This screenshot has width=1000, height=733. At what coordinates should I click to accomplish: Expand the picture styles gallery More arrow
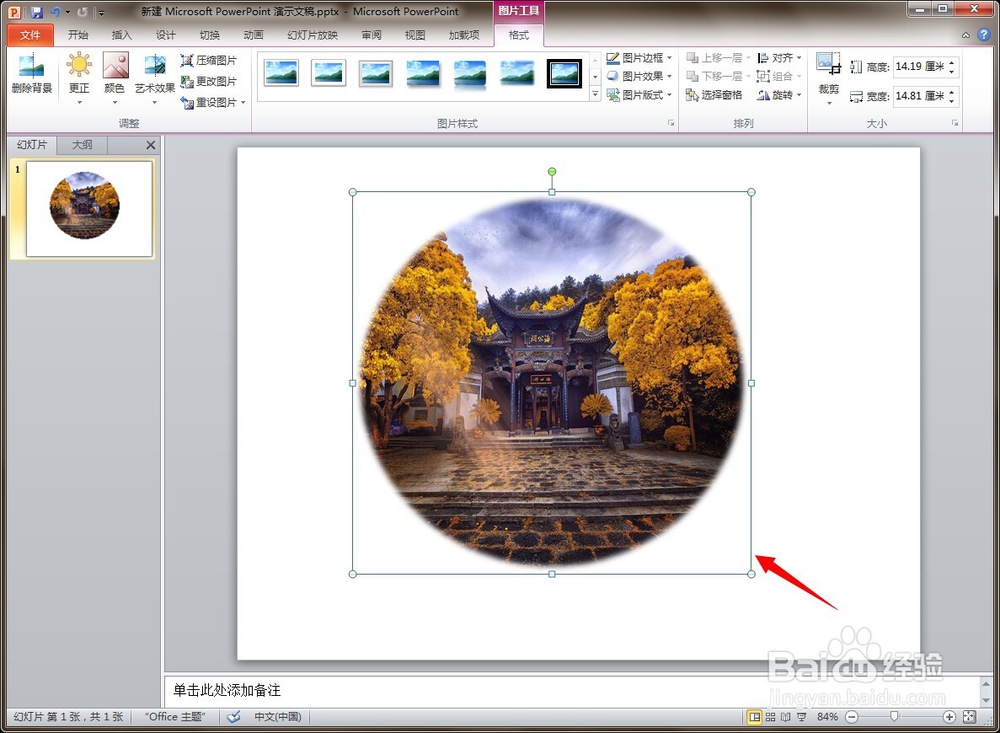(595, 94)
